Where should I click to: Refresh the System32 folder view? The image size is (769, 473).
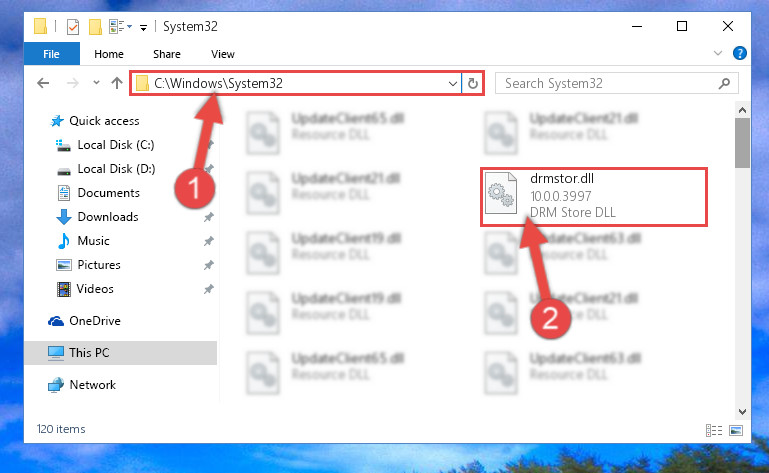point(473,83)
